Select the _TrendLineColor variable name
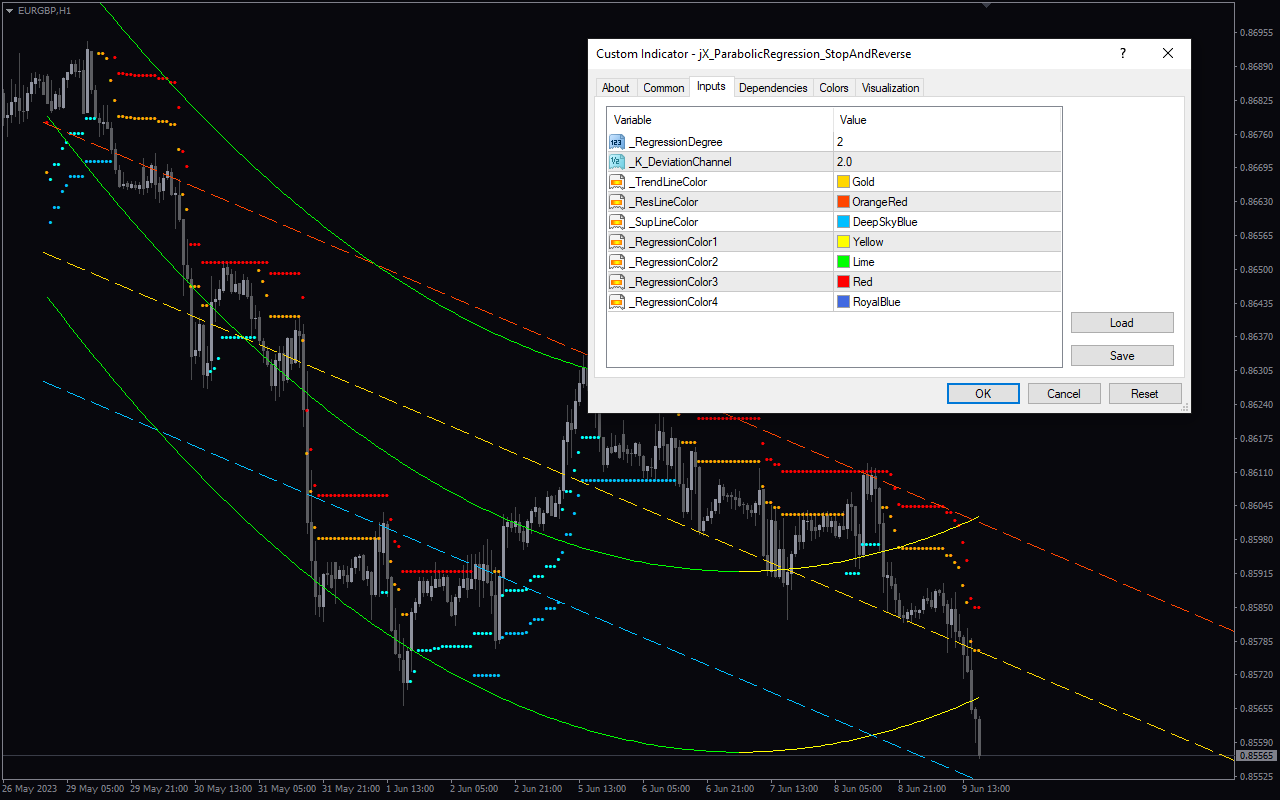The width and height of the screenshot is (1280, 800). coord(668,182)
